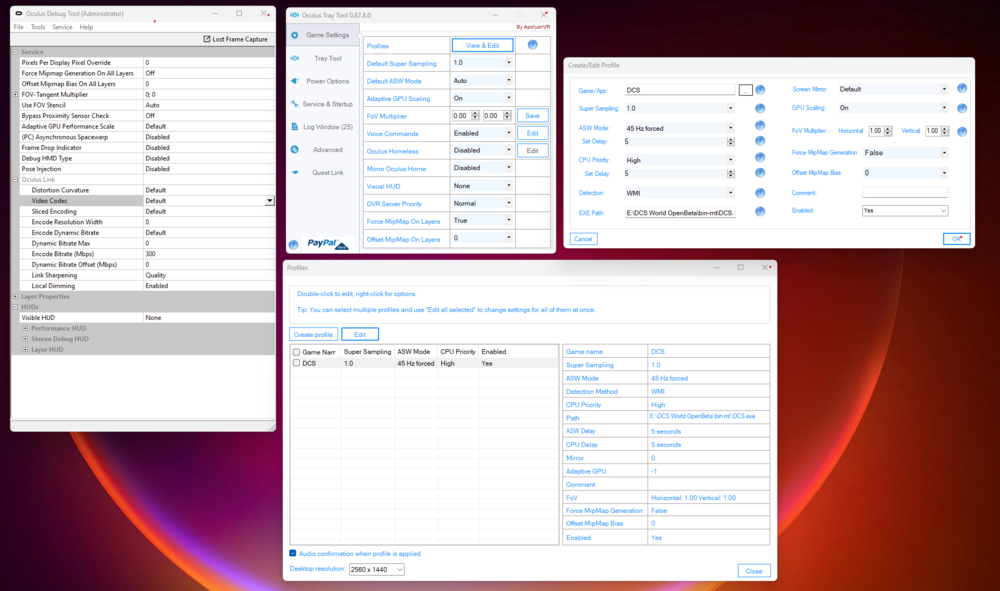
Task: Open Tools menu in Debug Tool
Action: click(x=38, y=27)
